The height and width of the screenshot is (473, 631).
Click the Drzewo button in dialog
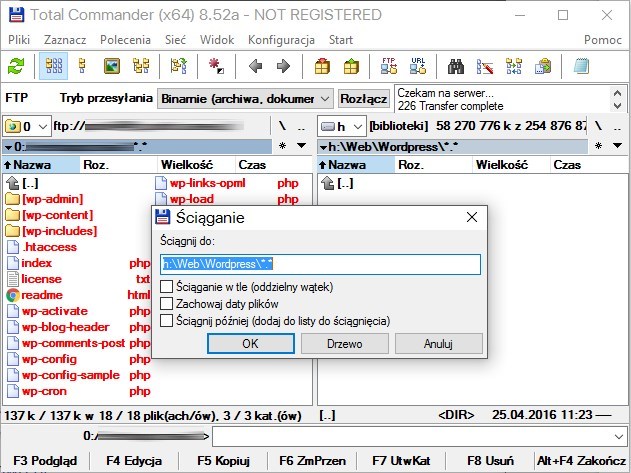[344, 344]
